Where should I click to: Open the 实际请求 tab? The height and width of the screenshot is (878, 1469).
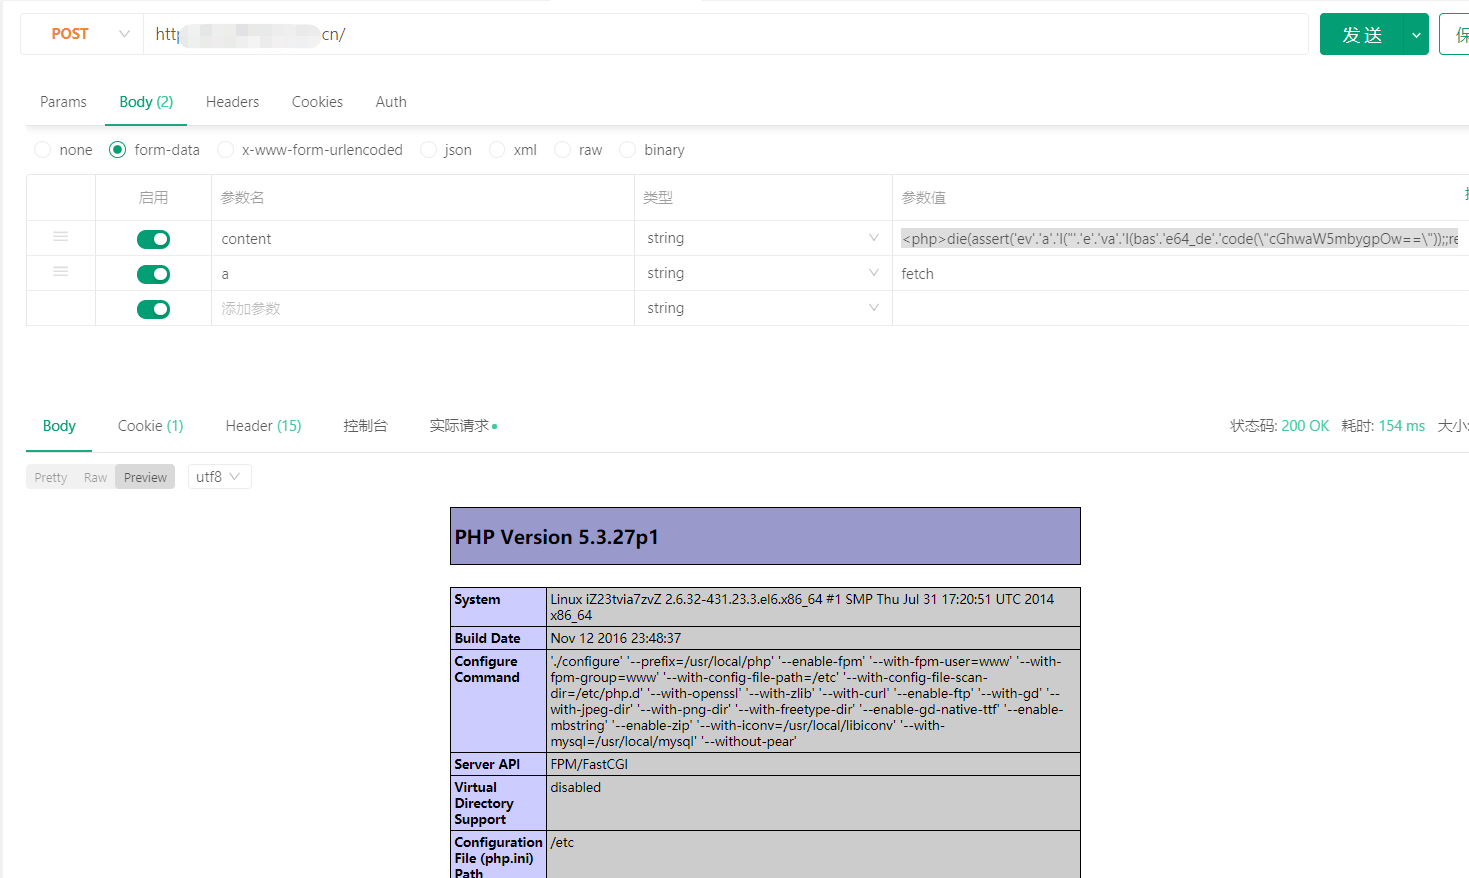pyautogui.click(x=463, y=426)
